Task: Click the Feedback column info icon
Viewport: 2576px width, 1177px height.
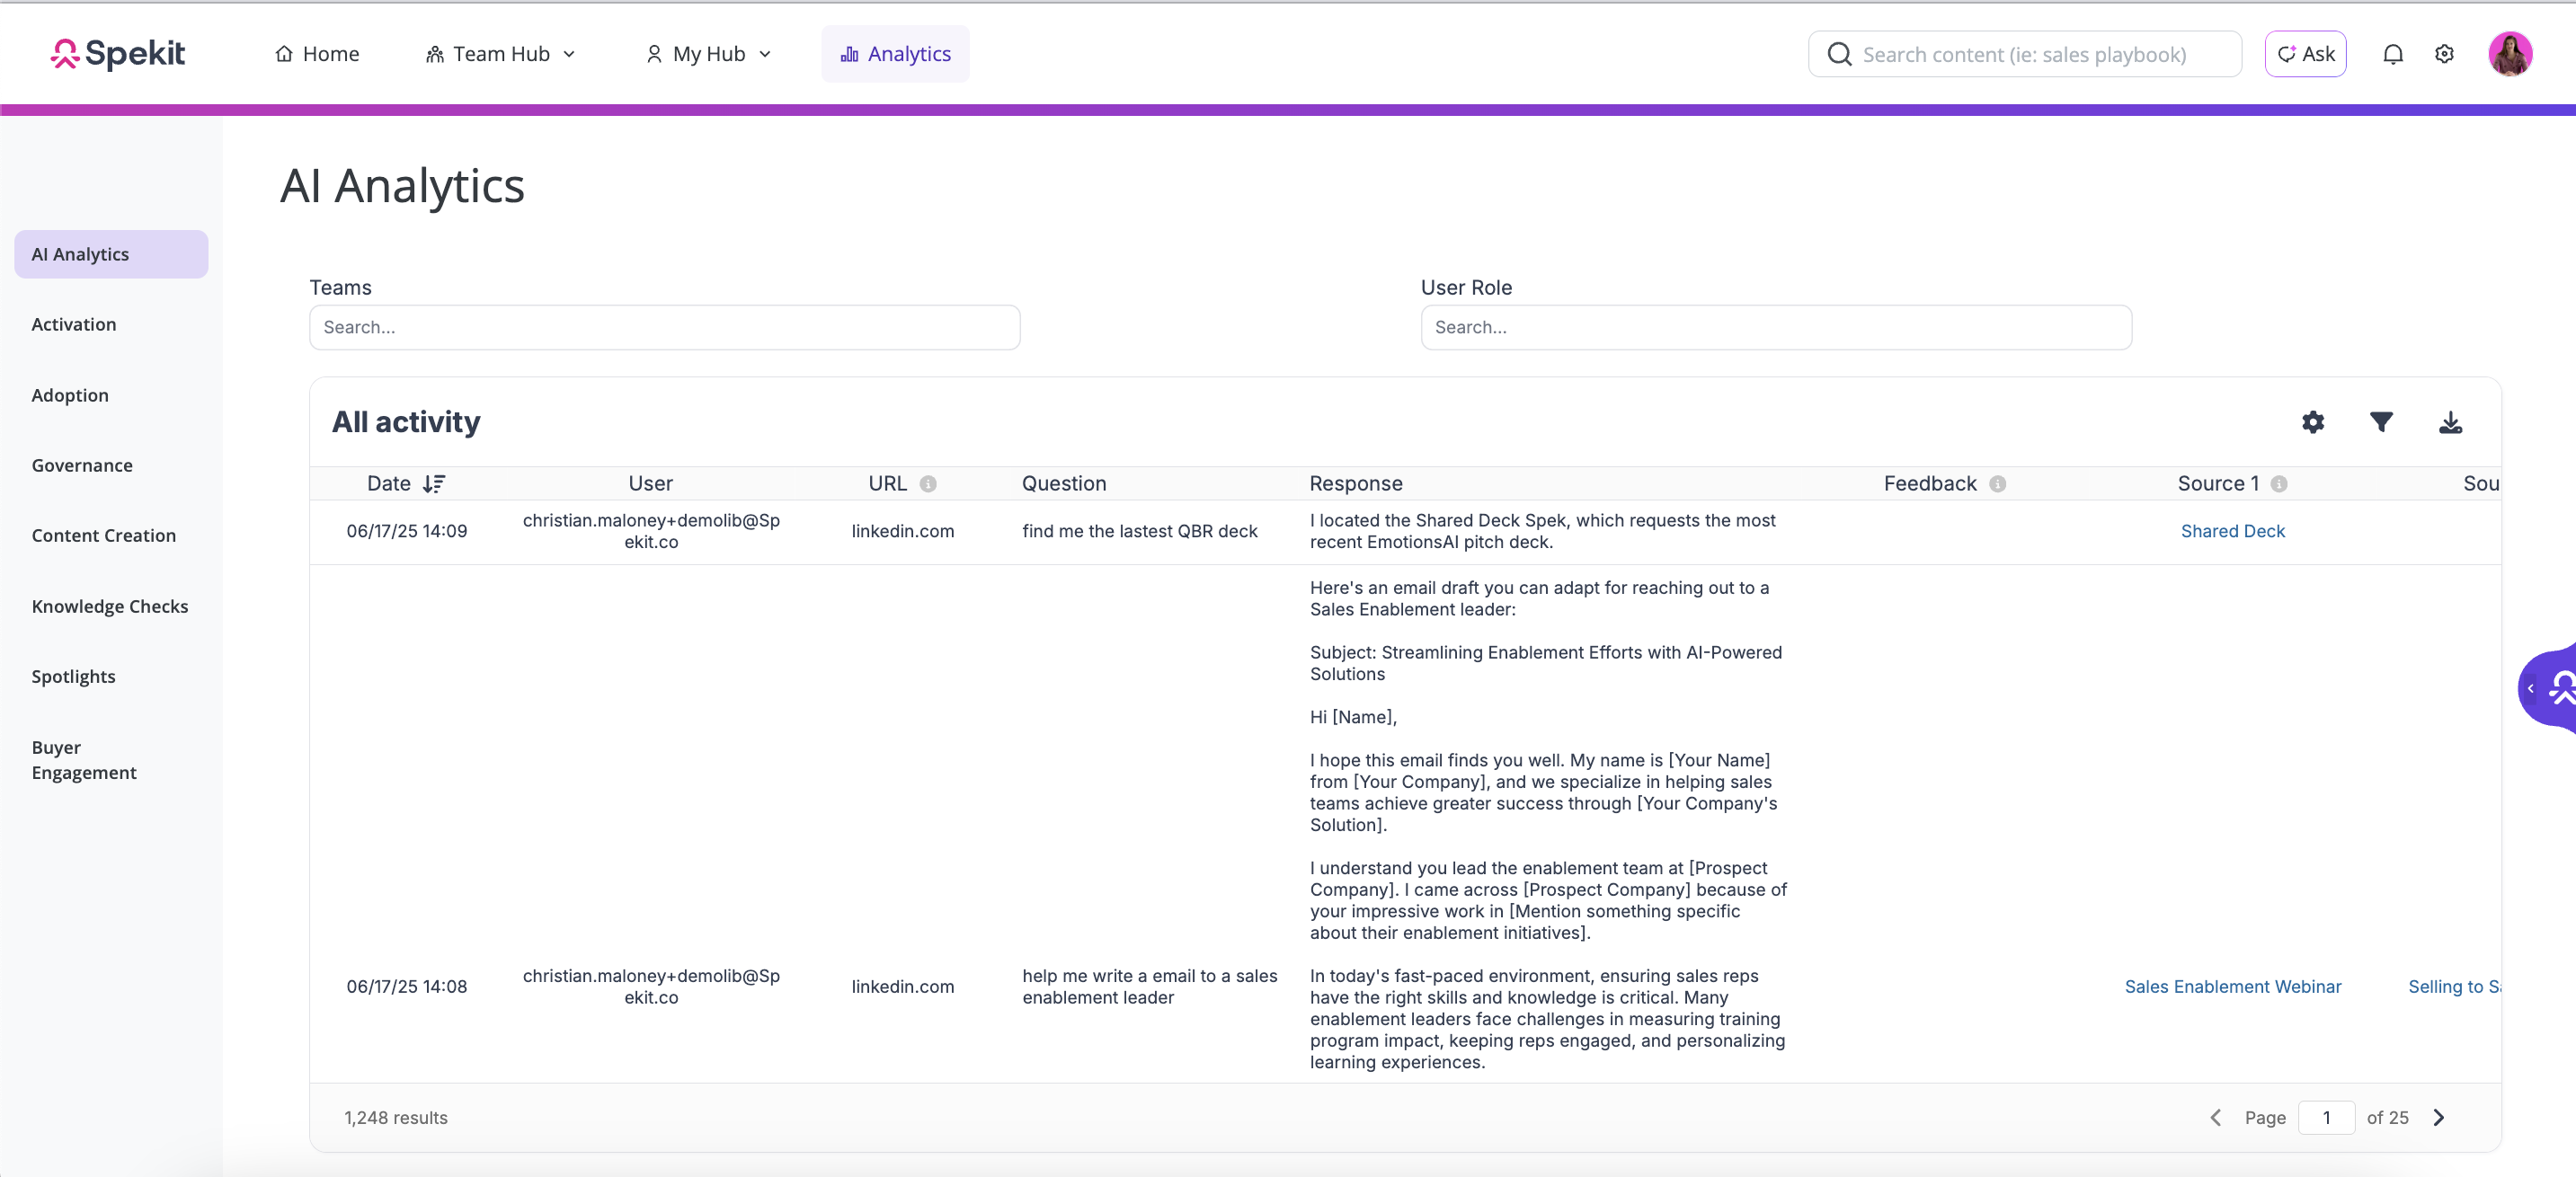Action: click(1997, 484)
